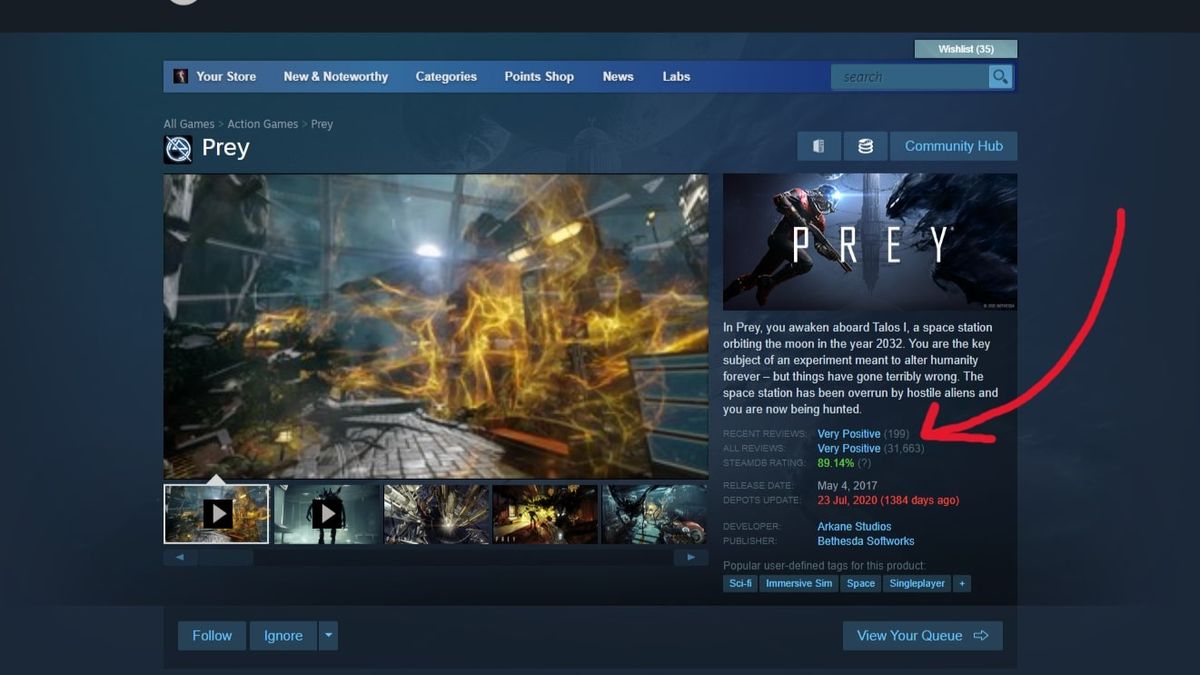Go to Points Shop
The image size is (1200, 675).
coord(539,76)
